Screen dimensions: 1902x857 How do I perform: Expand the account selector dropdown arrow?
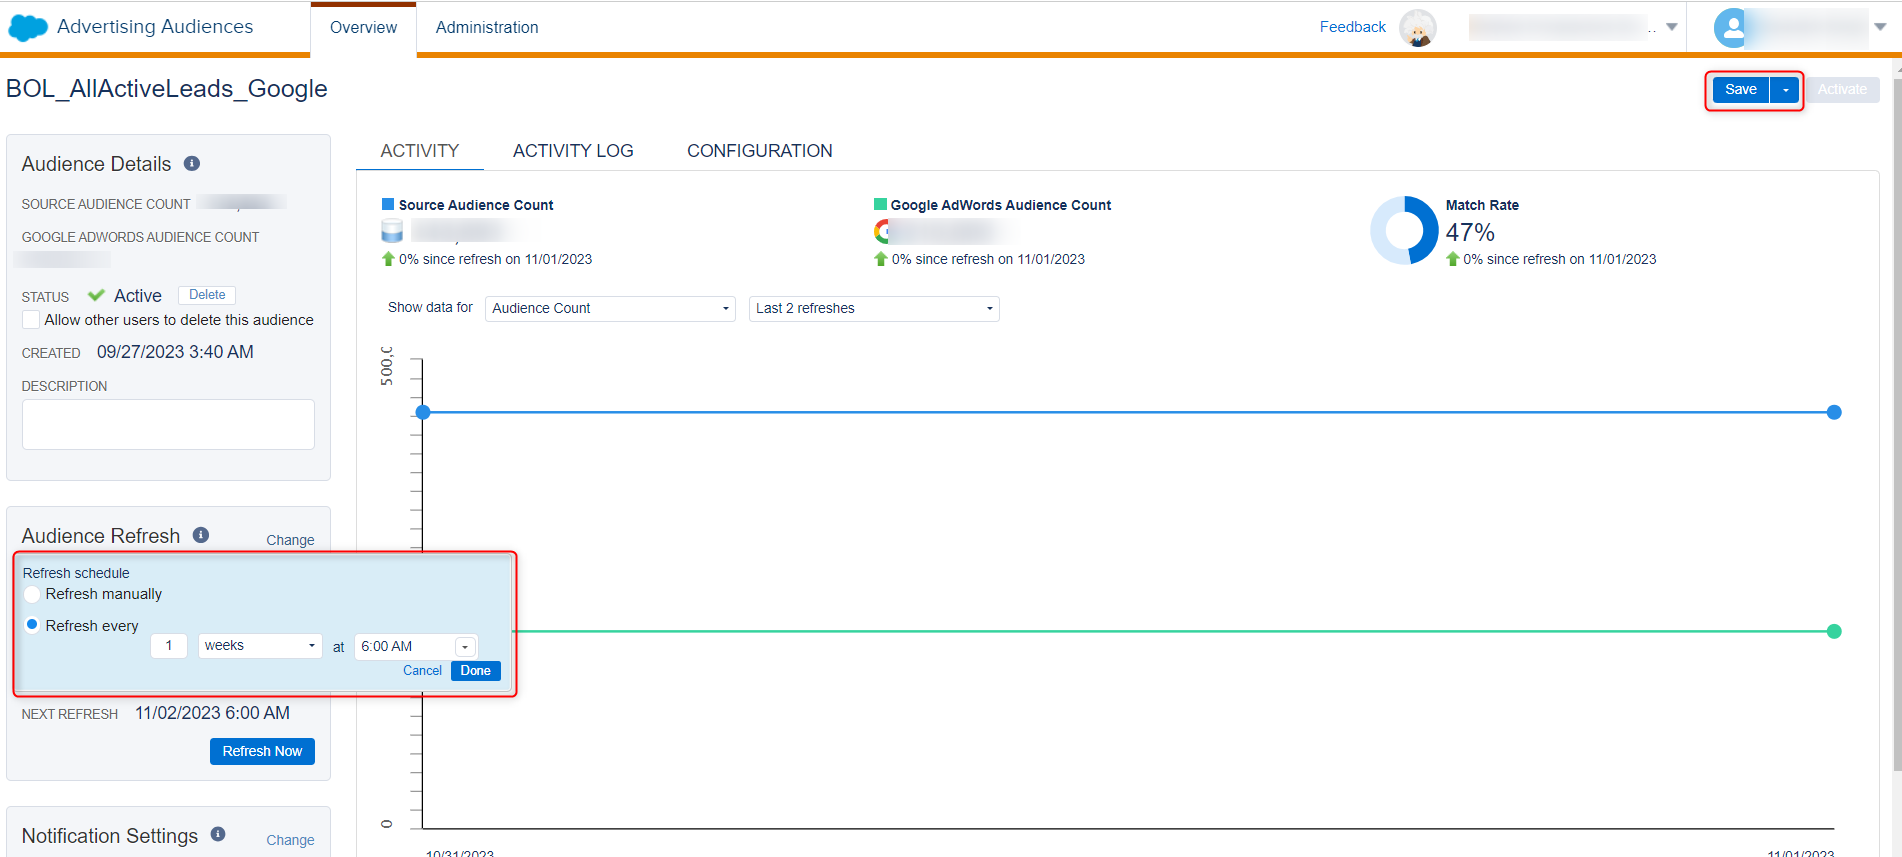1672,28
